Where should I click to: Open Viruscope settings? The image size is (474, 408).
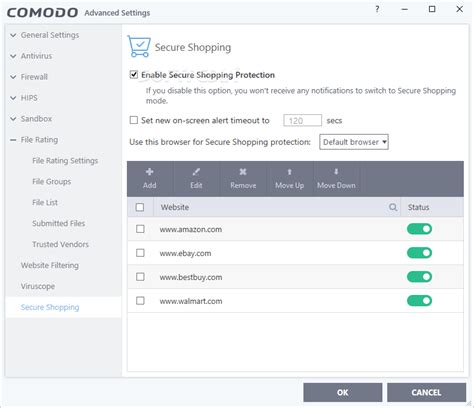38,286
